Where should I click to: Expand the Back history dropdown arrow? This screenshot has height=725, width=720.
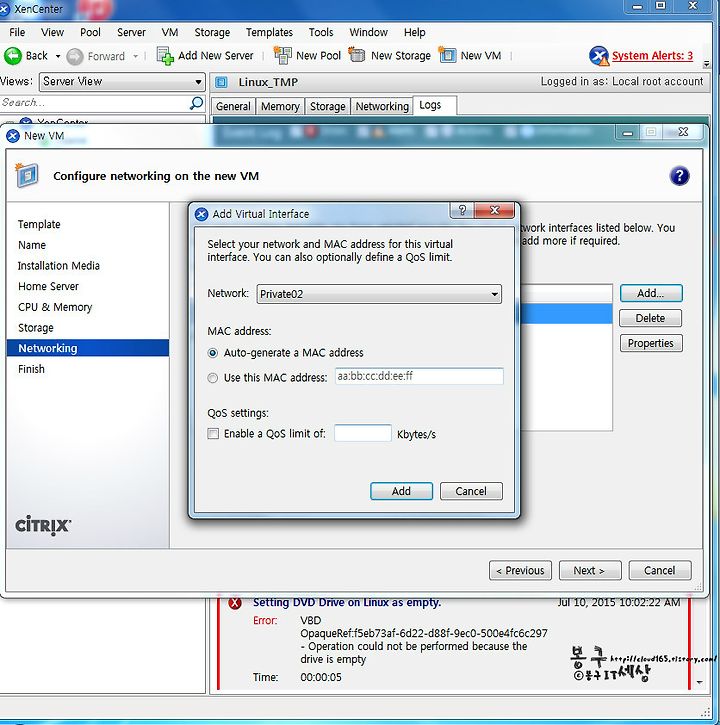(x=58, y=56)
